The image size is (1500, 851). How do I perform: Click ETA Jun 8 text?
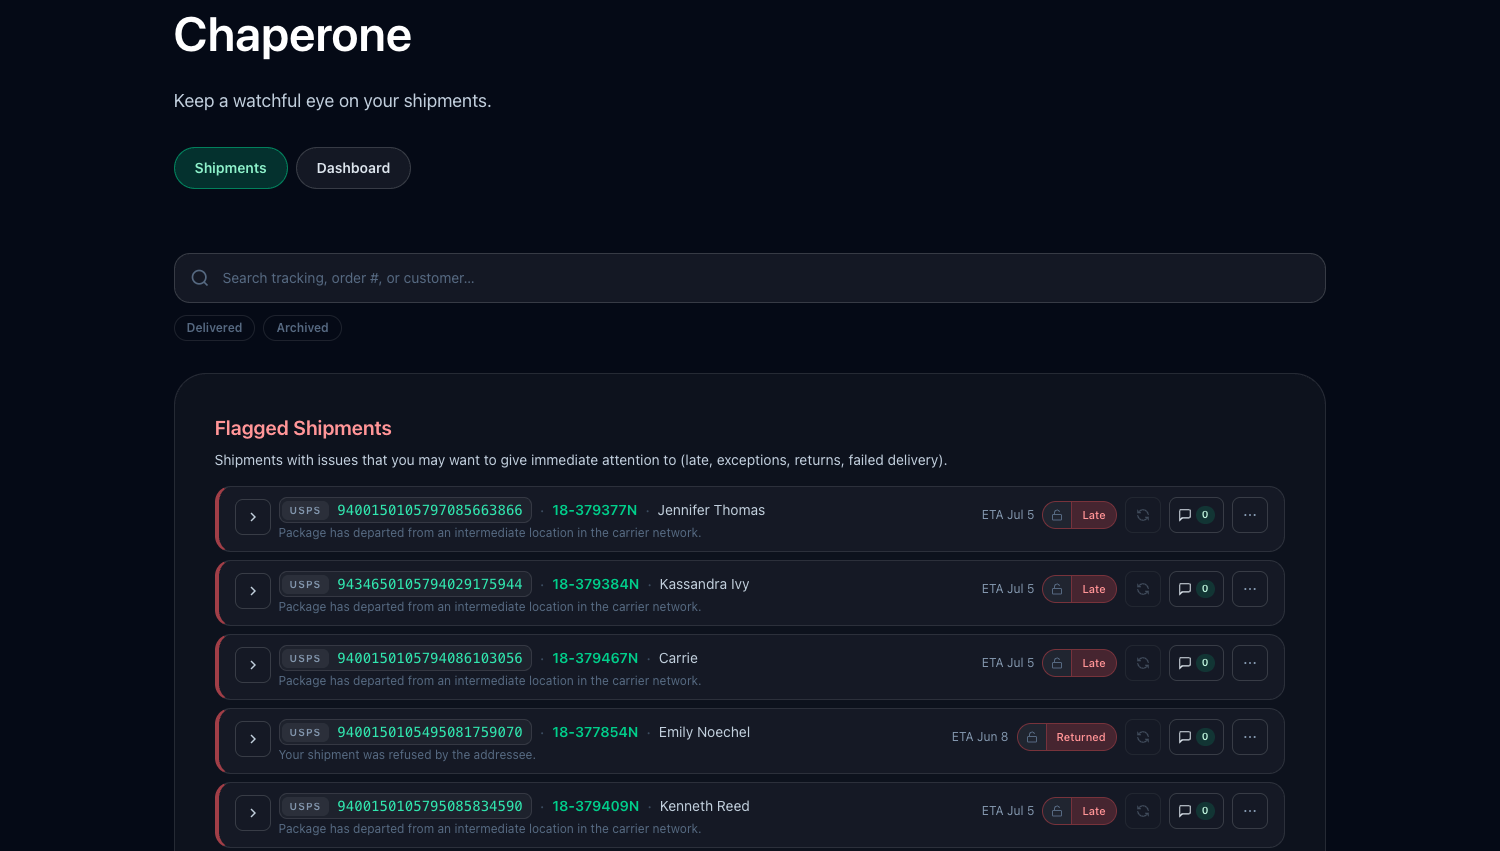980,737
